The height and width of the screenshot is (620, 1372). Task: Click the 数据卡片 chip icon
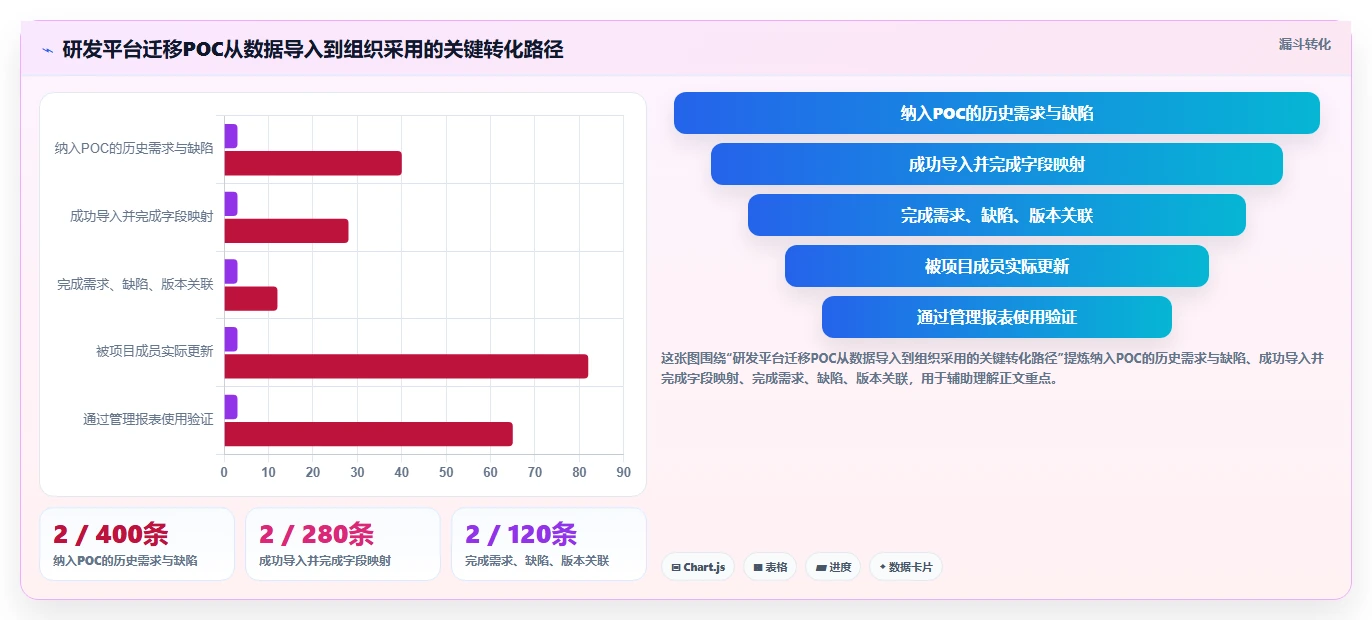882,567
